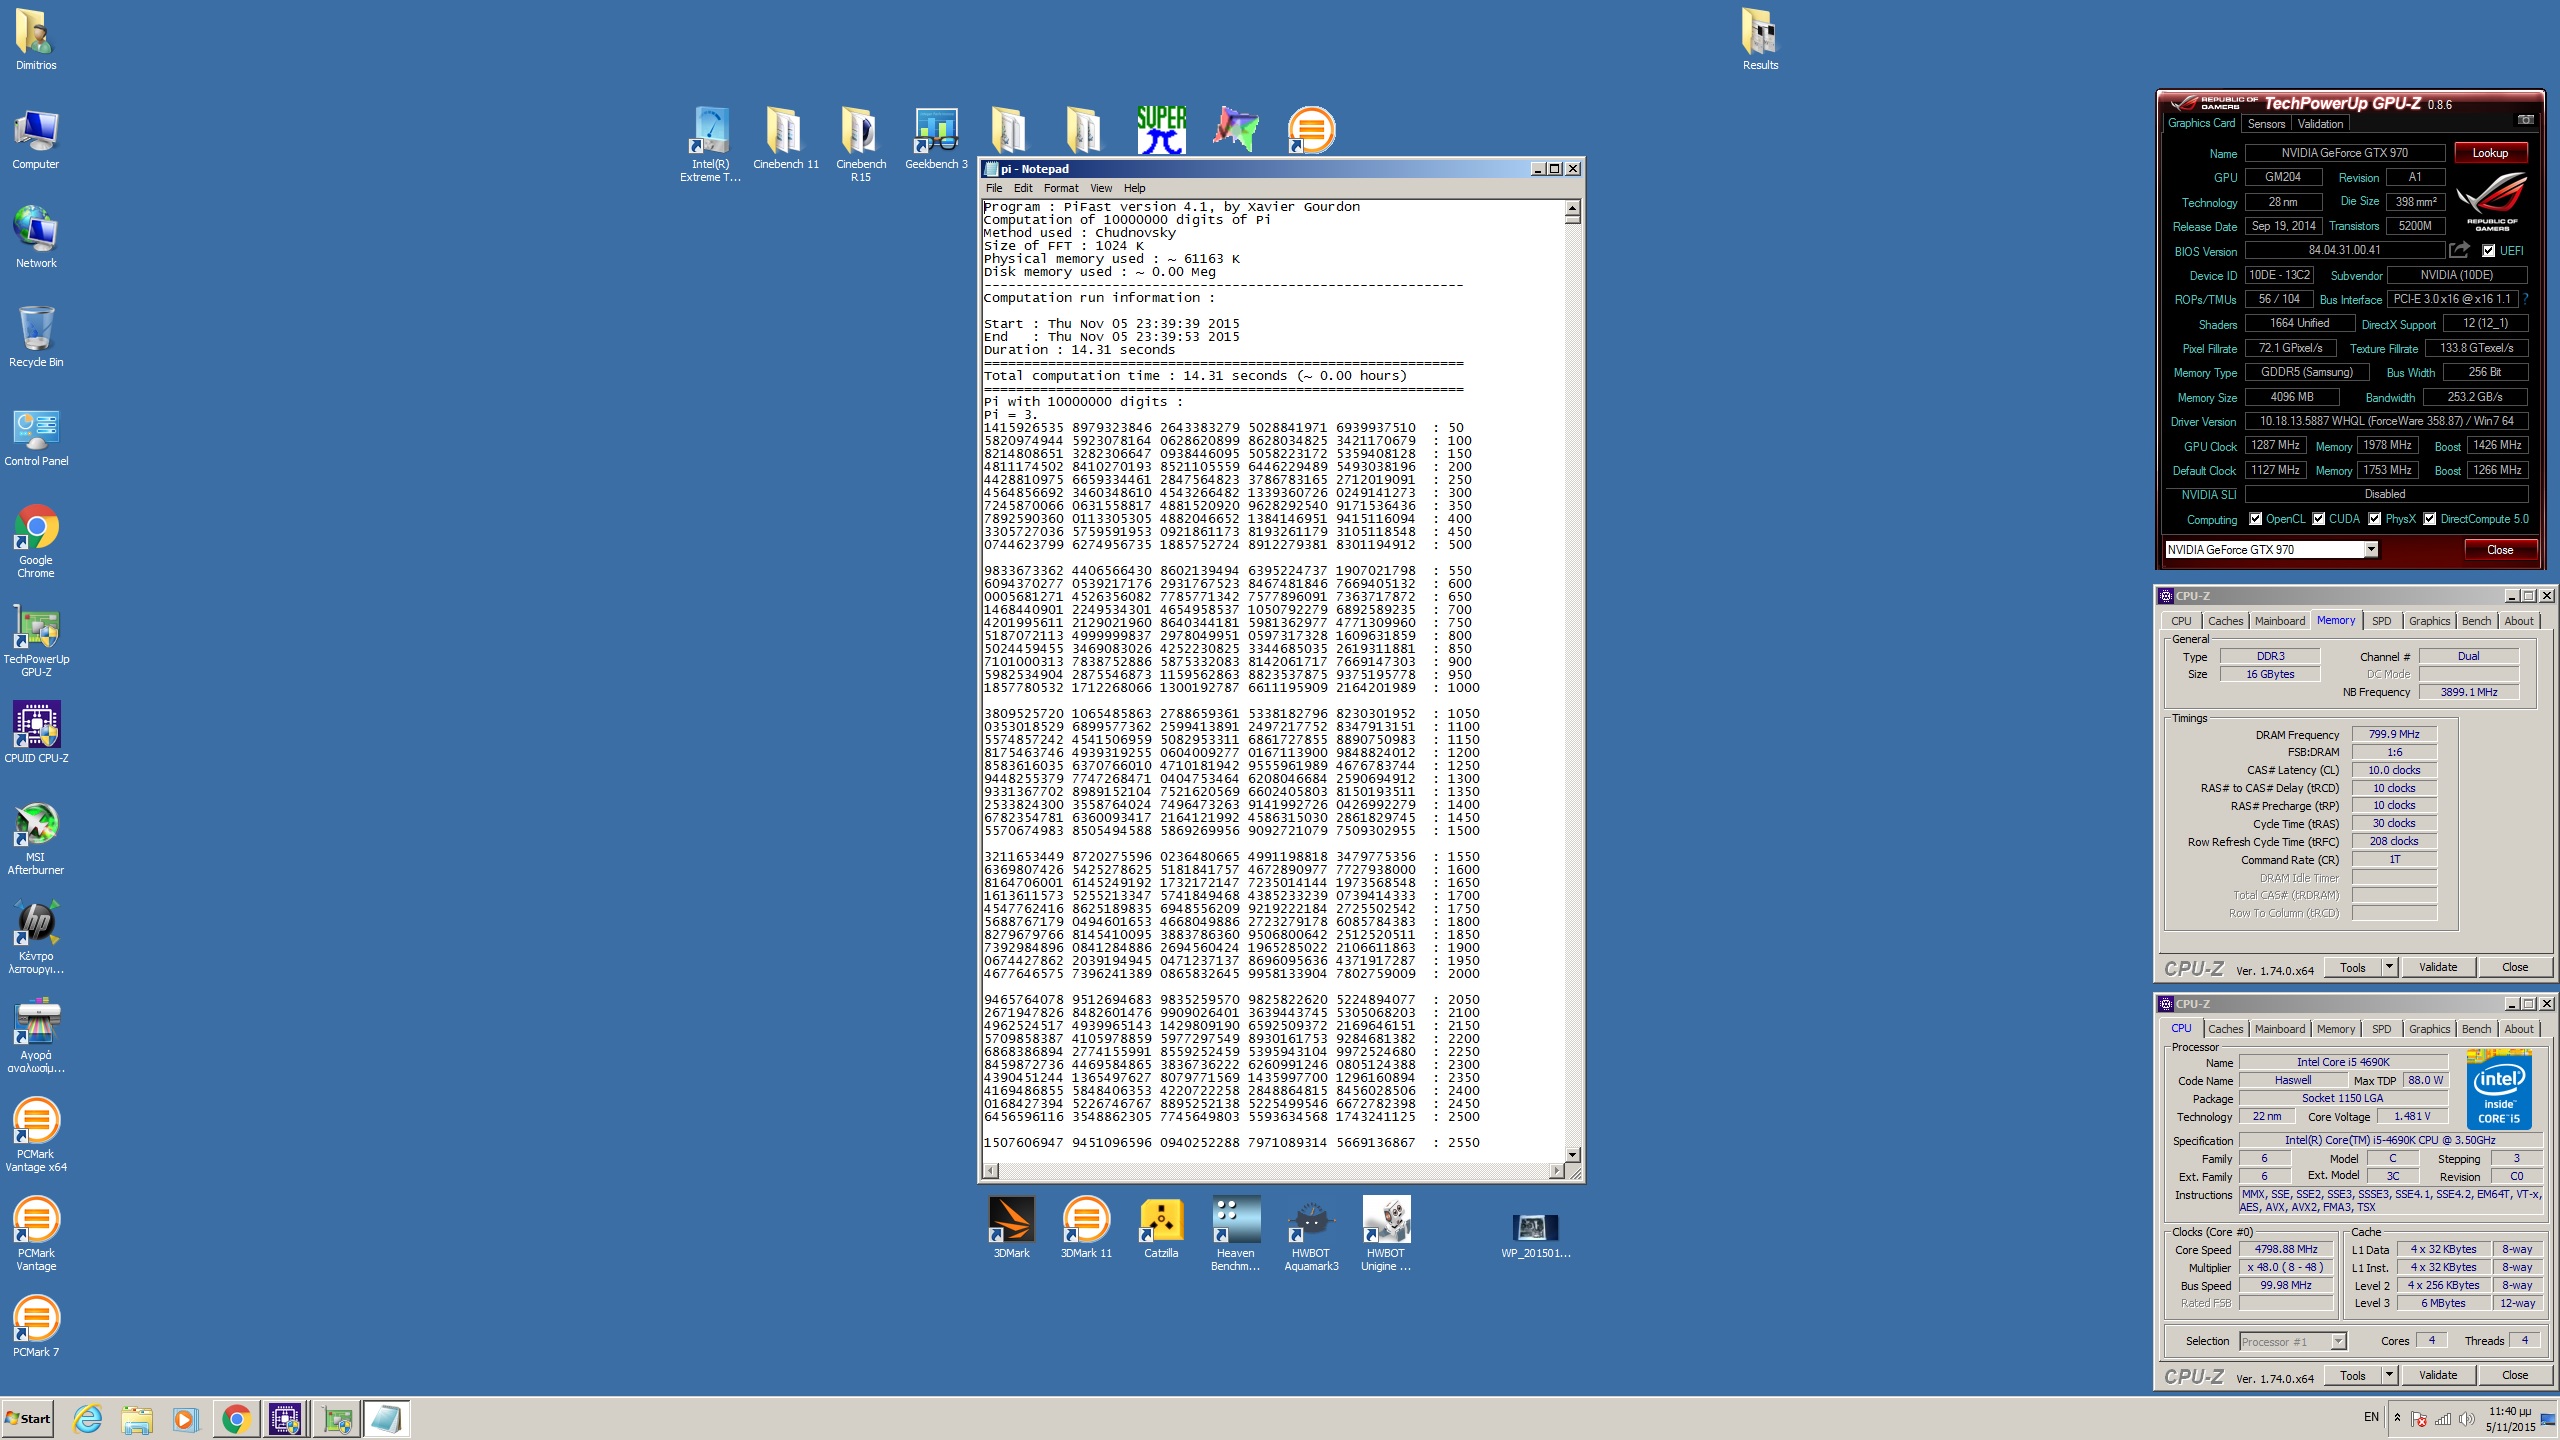This screenshot has height=1440, width=2560.
Task: Click Internet Explorer in the taskbar
Action: pyautogui.click(x=88, y=1418)
